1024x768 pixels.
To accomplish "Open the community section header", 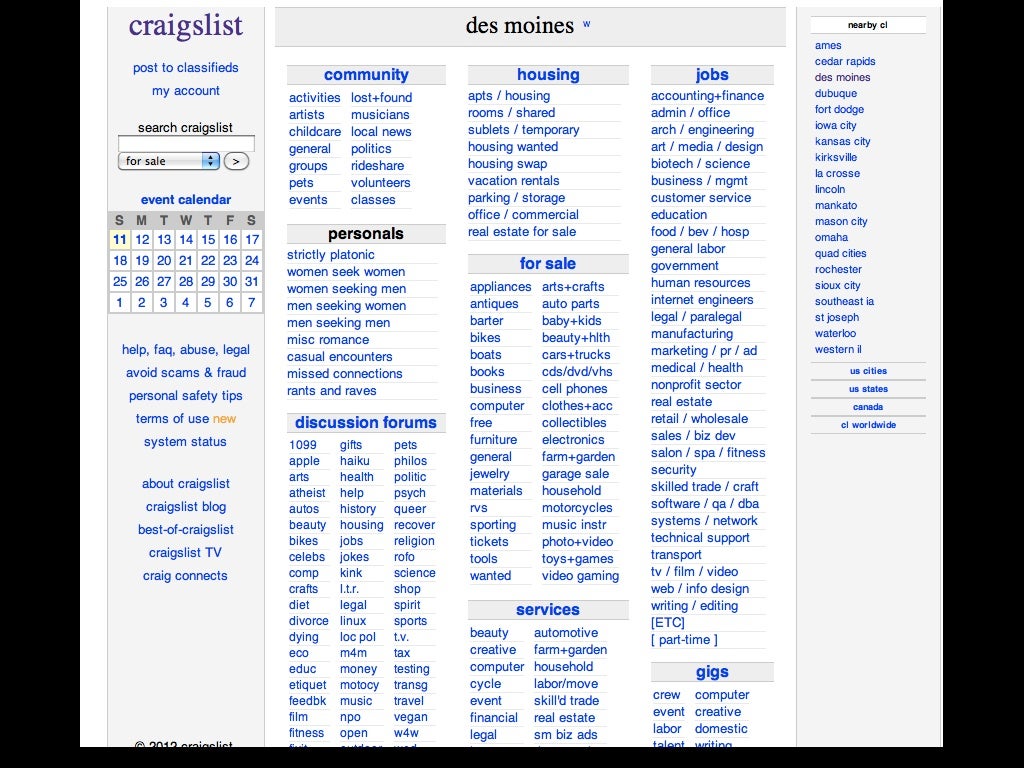I will [x=366, y=74].
